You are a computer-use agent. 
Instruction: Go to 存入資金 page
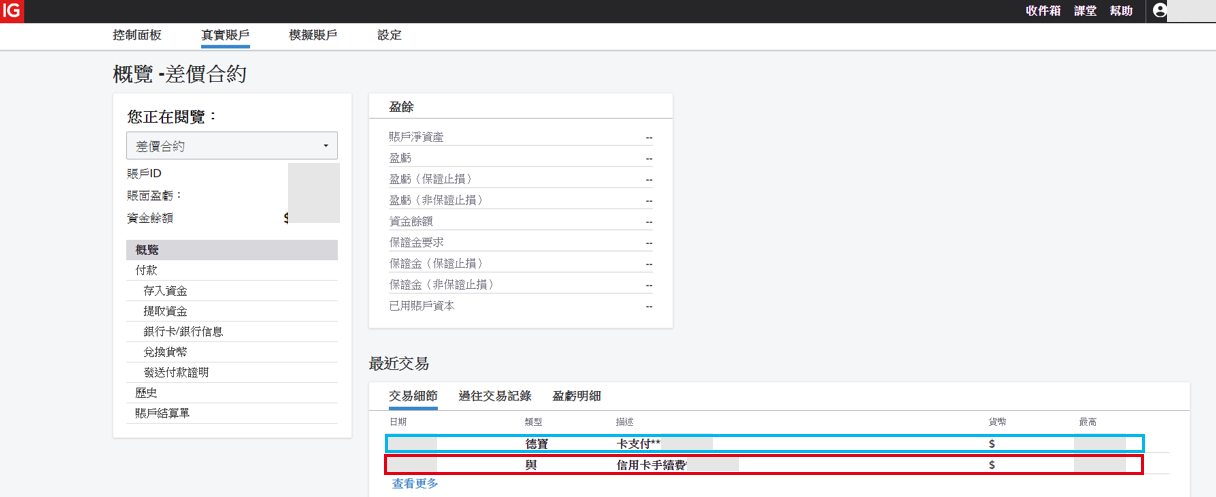coord(165,291)
